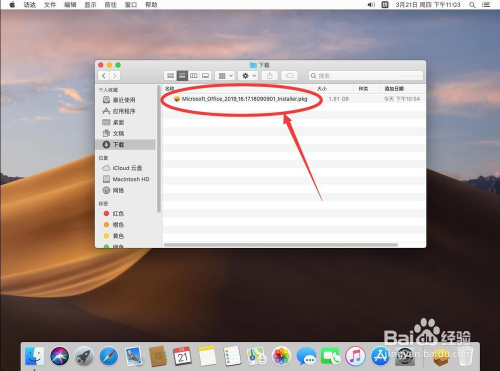500x371 pixels.
Task: Open Launchpad rocket icon in Dock
Action: click(84, 356)
